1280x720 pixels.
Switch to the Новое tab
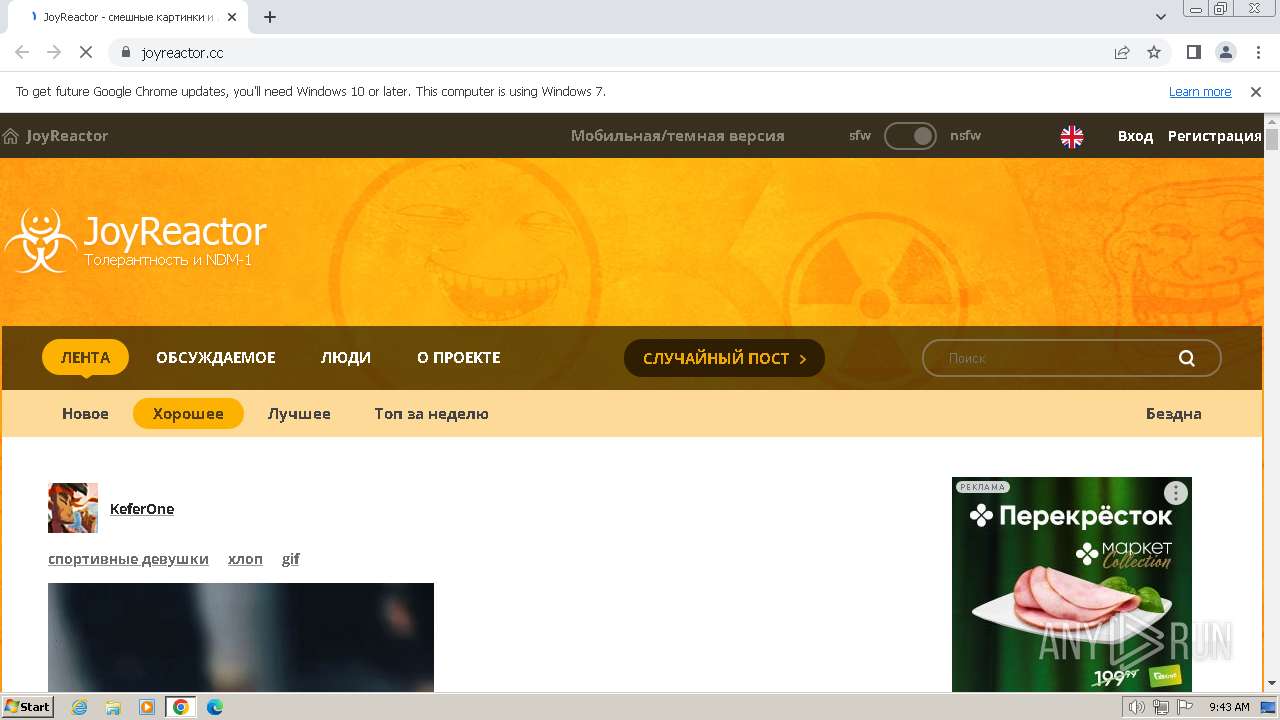click(85, 413)
